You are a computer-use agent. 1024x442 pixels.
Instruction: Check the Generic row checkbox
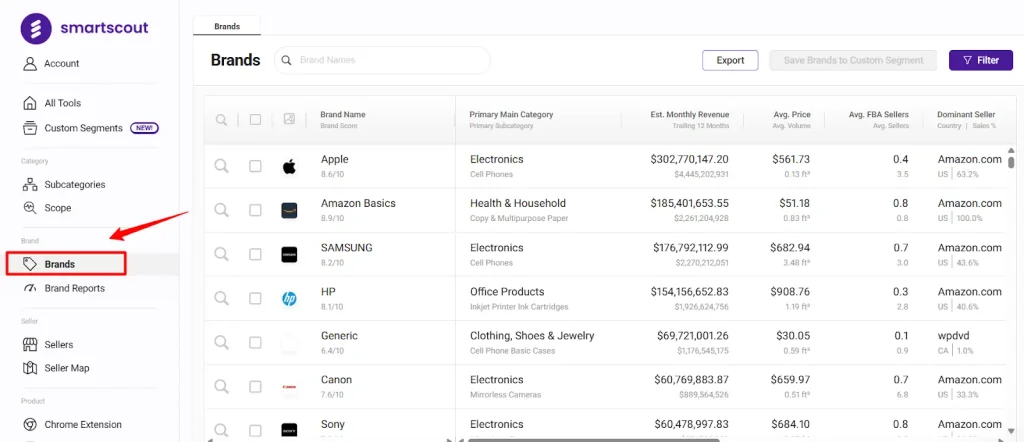[x=255, y=342]
